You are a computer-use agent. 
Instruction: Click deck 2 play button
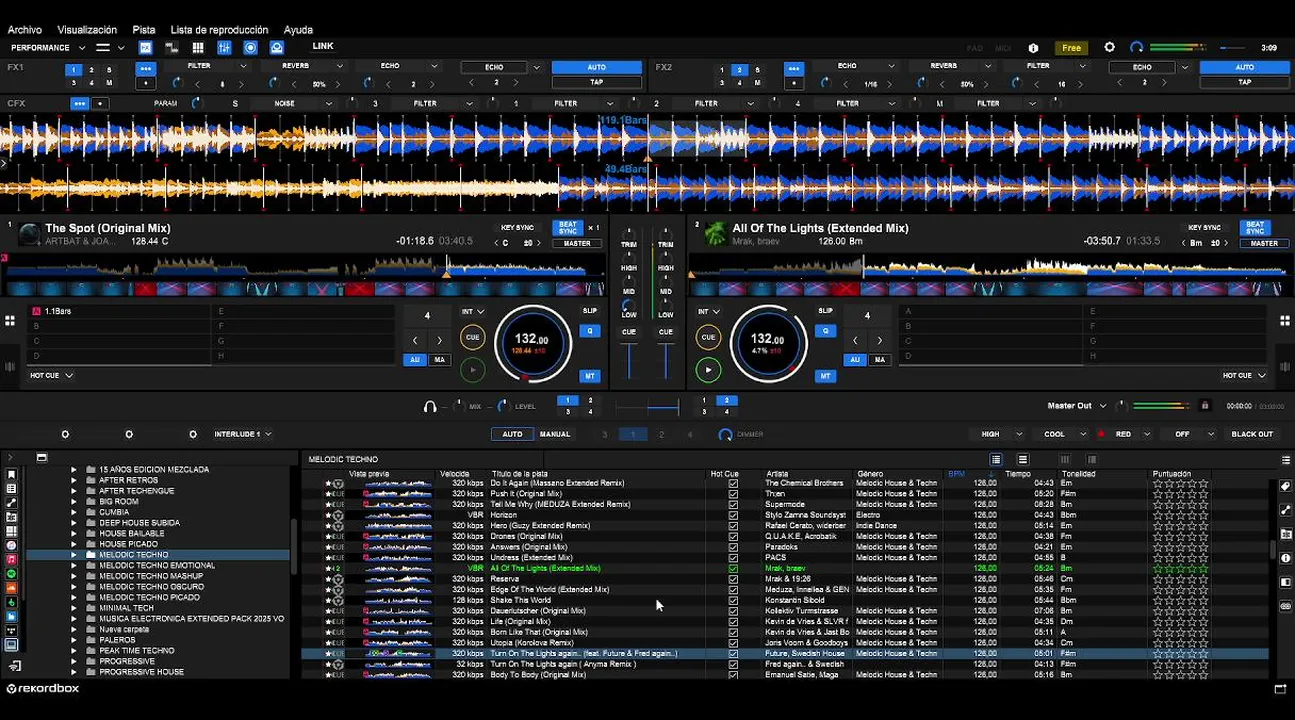(708, 370)
